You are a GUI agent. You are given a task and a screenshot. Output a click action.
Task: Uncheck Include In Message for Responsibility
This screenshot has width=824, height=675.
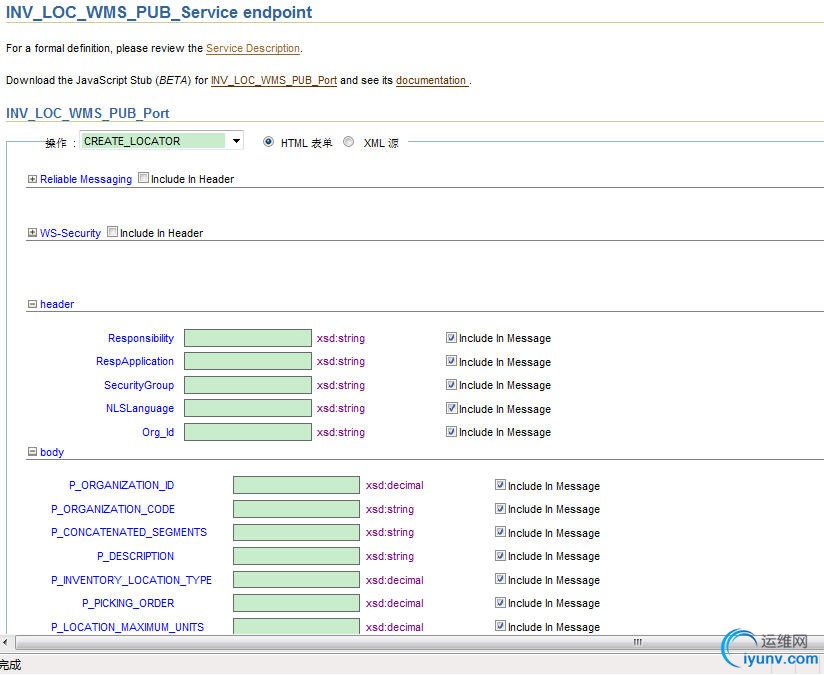[451, 338]
